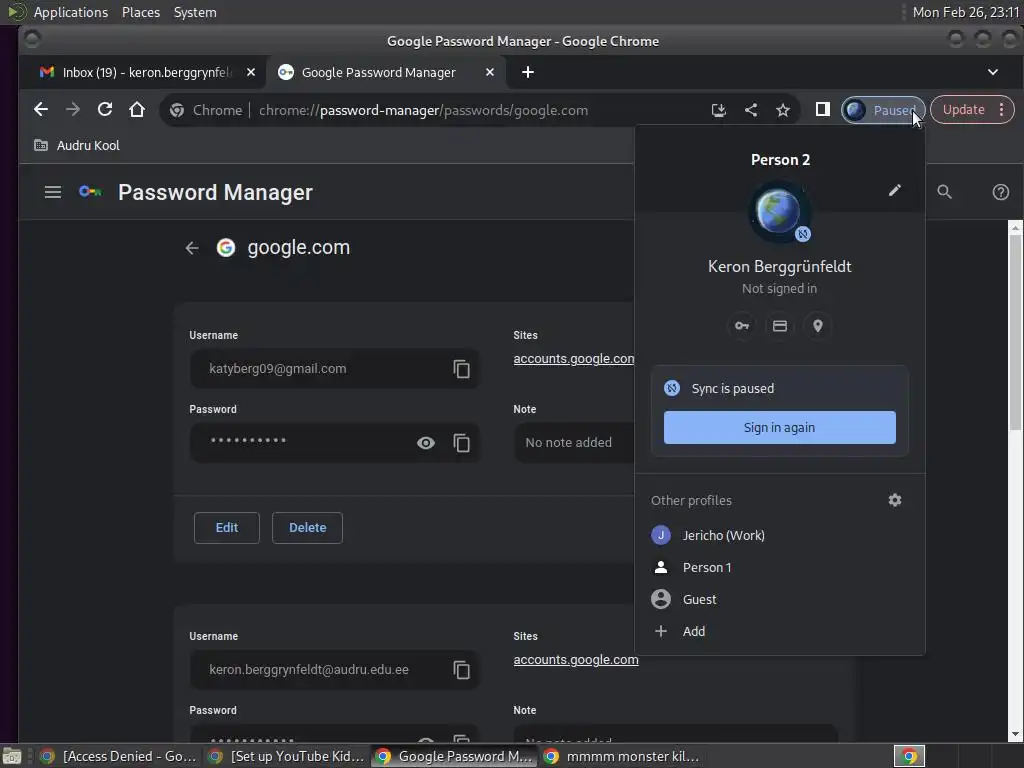Toggle the Chrome side panel icon
The image size is (1024, 768).
pyautogui.click(x=822, y=110)
